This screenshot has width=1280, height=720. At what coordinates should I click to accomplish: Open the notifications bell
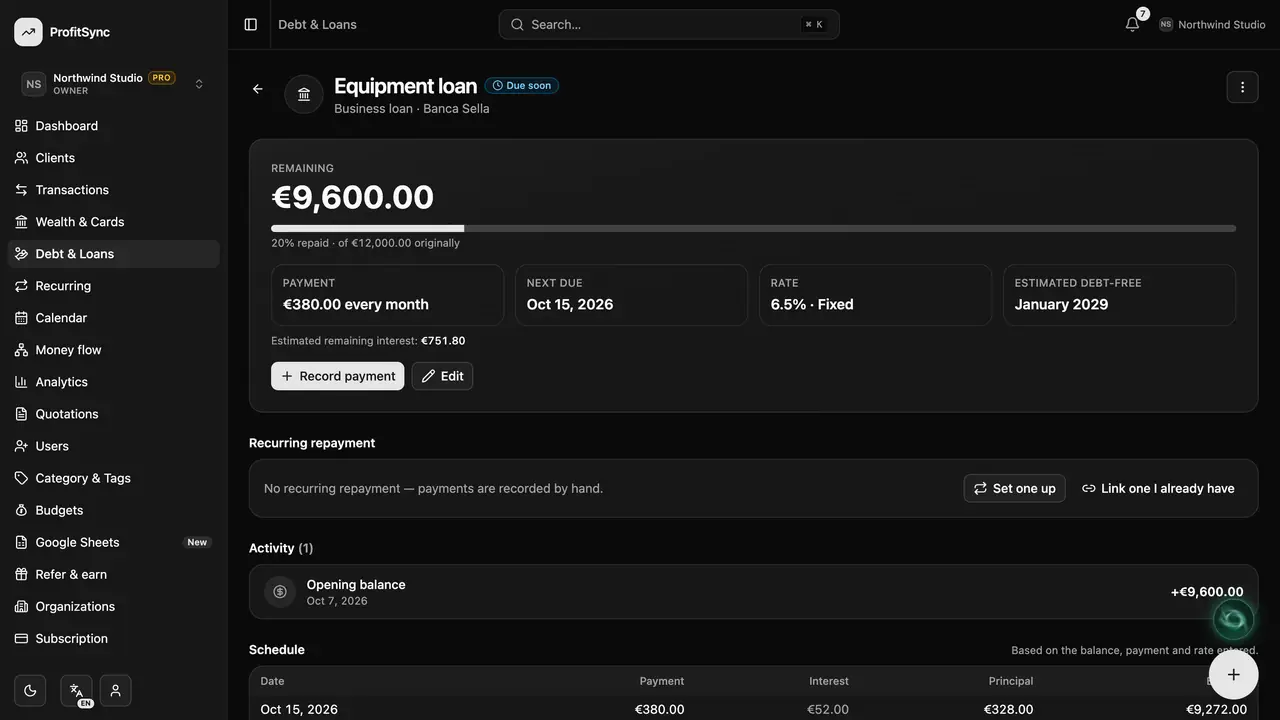(x=1132, y=24)
